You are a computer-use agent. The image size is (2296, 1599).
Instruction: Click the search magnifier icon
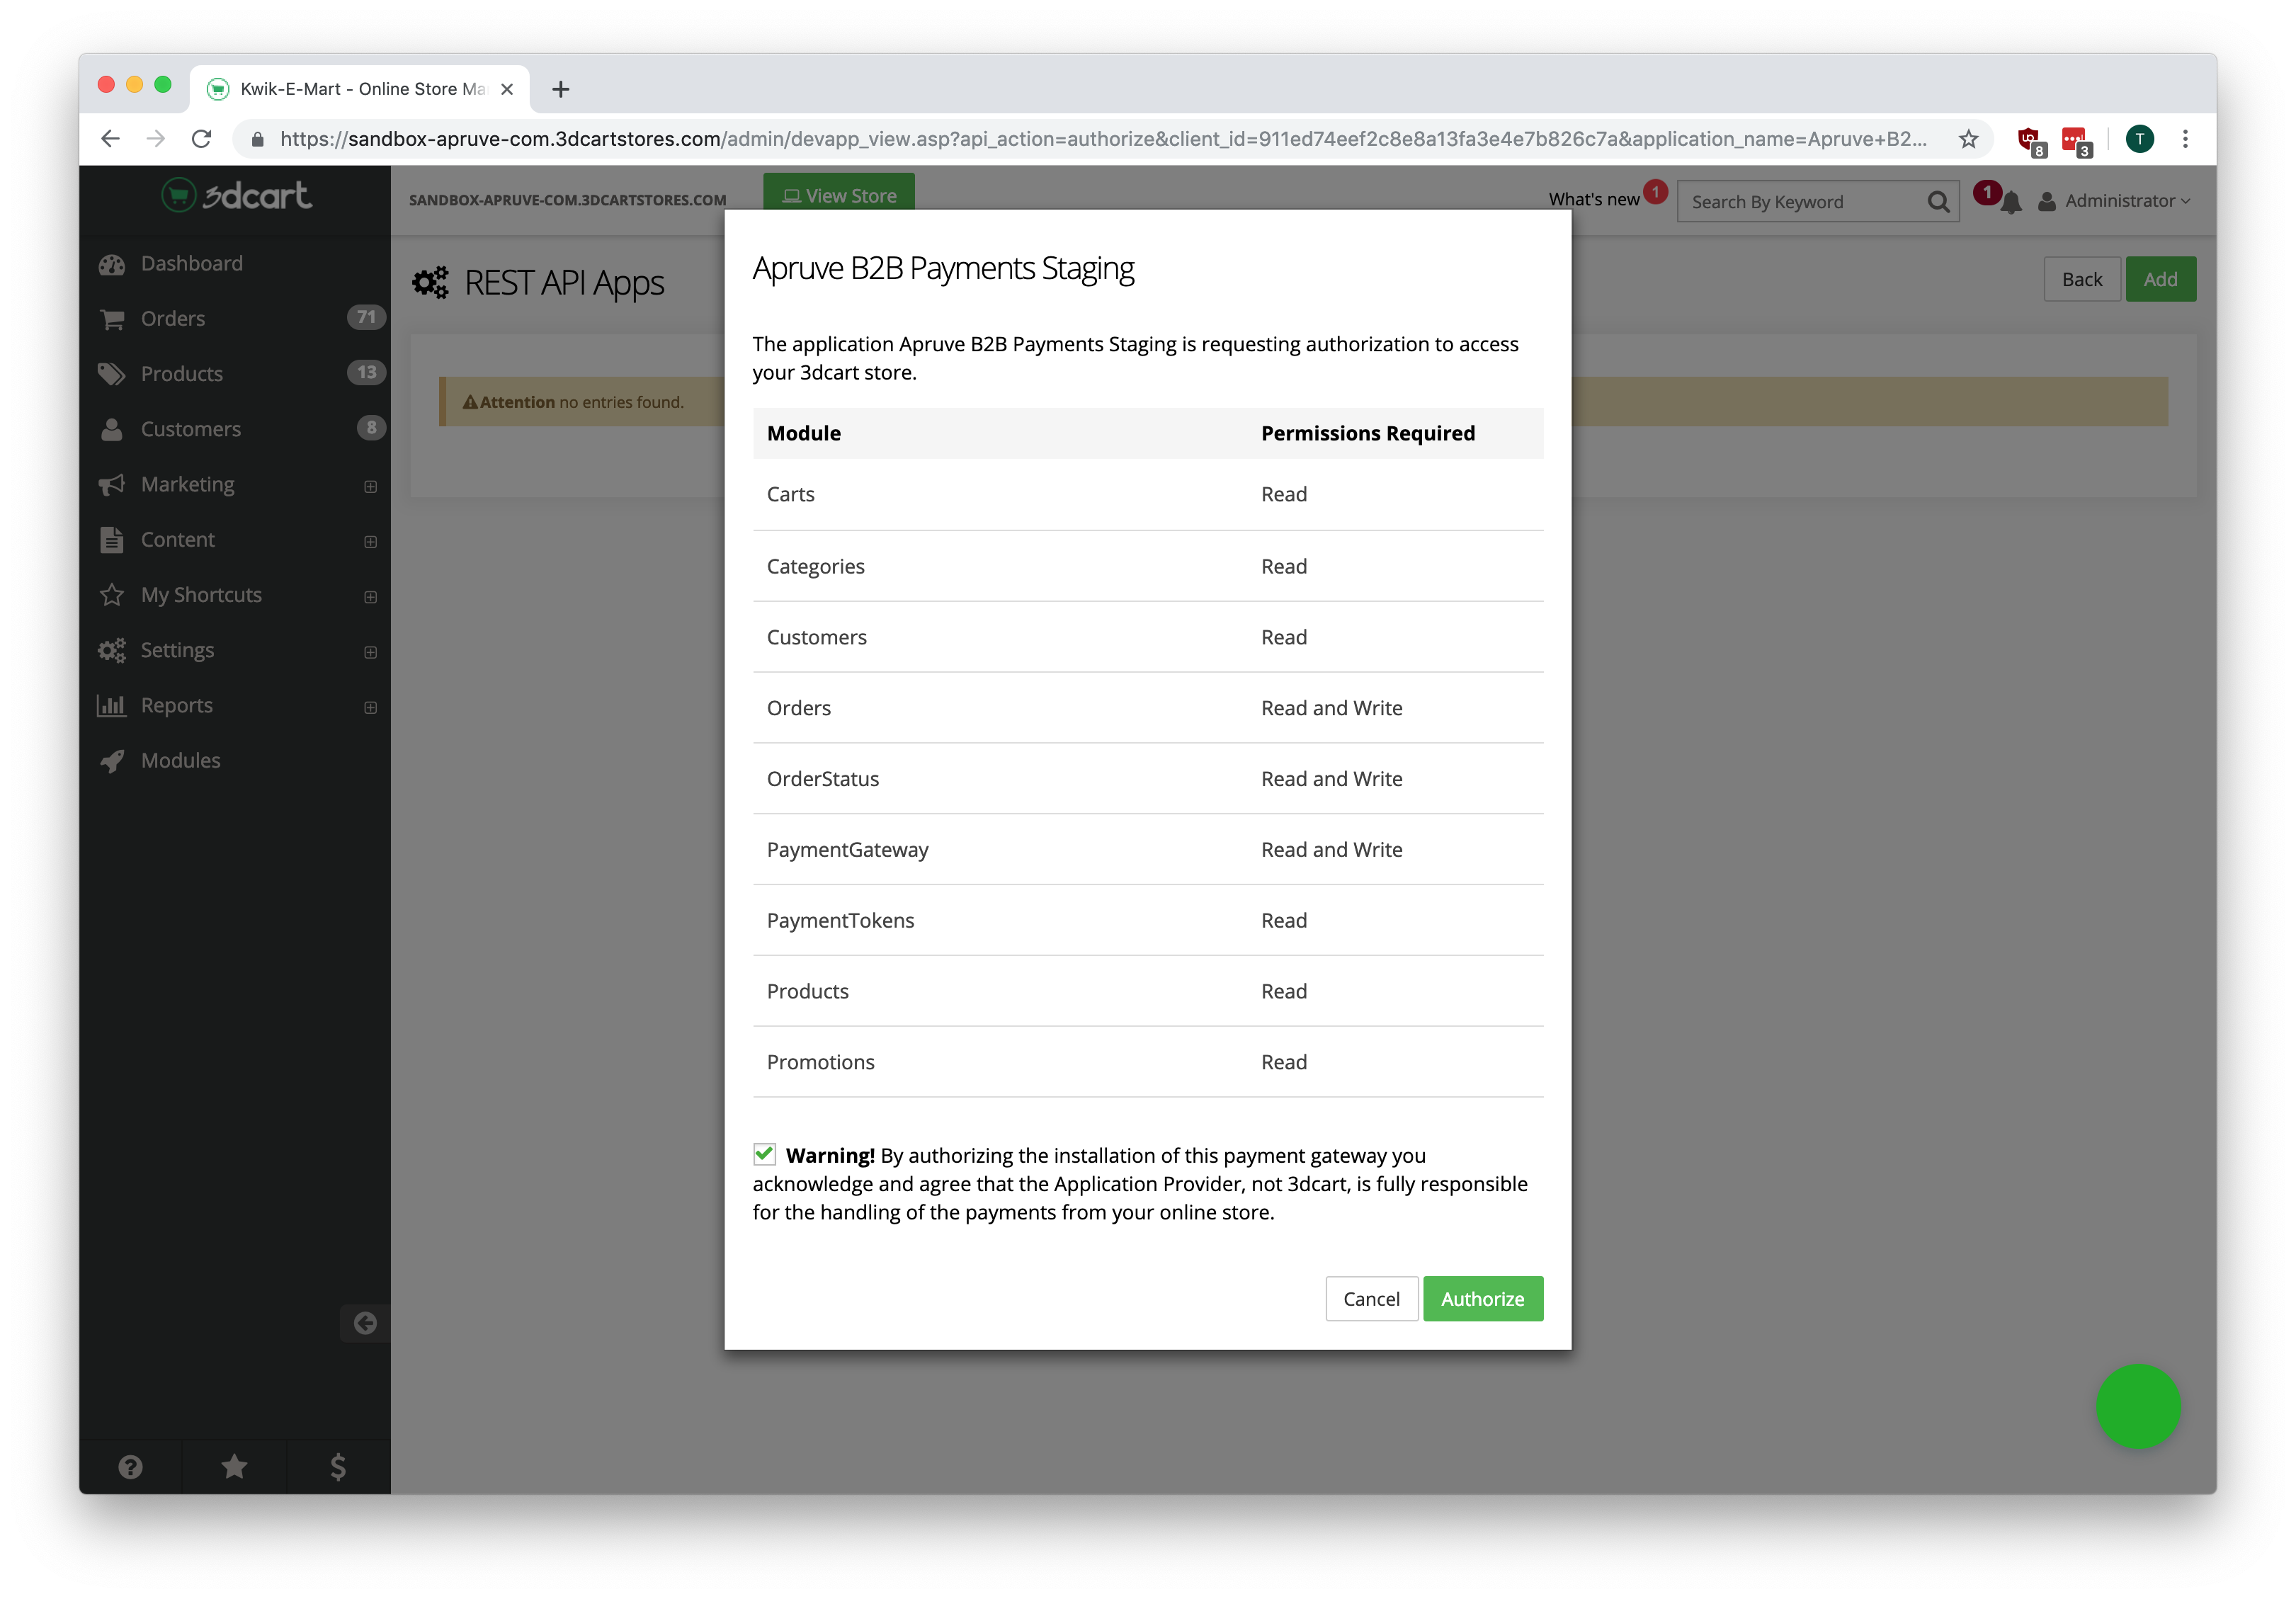click(1938, 202)
